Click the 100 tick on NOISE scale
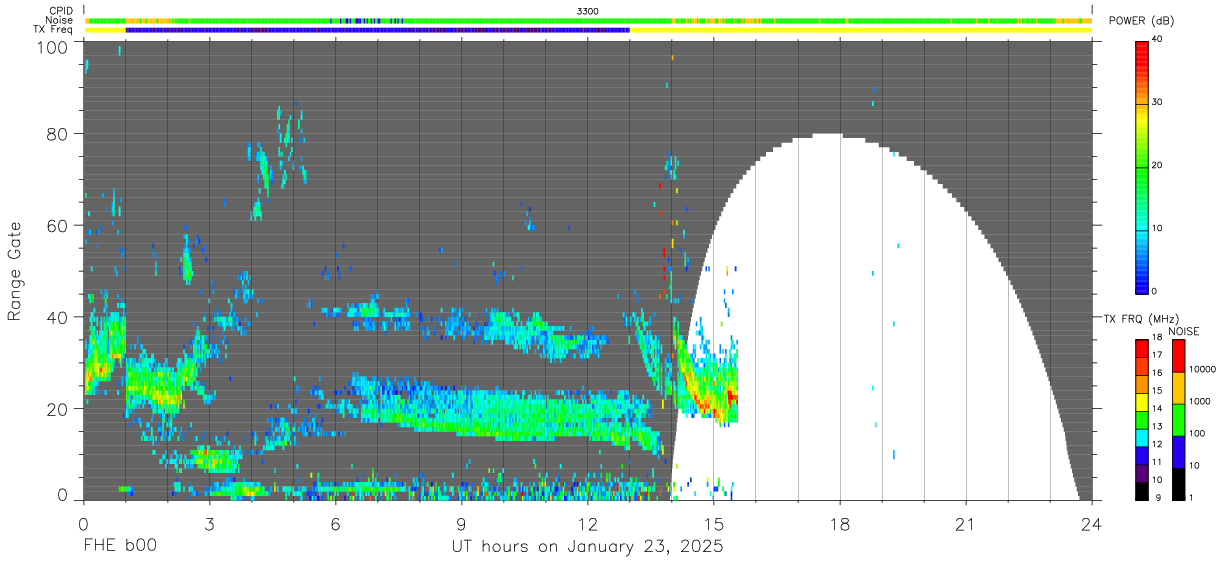1228x567 pixels. tap(1197, 434)
